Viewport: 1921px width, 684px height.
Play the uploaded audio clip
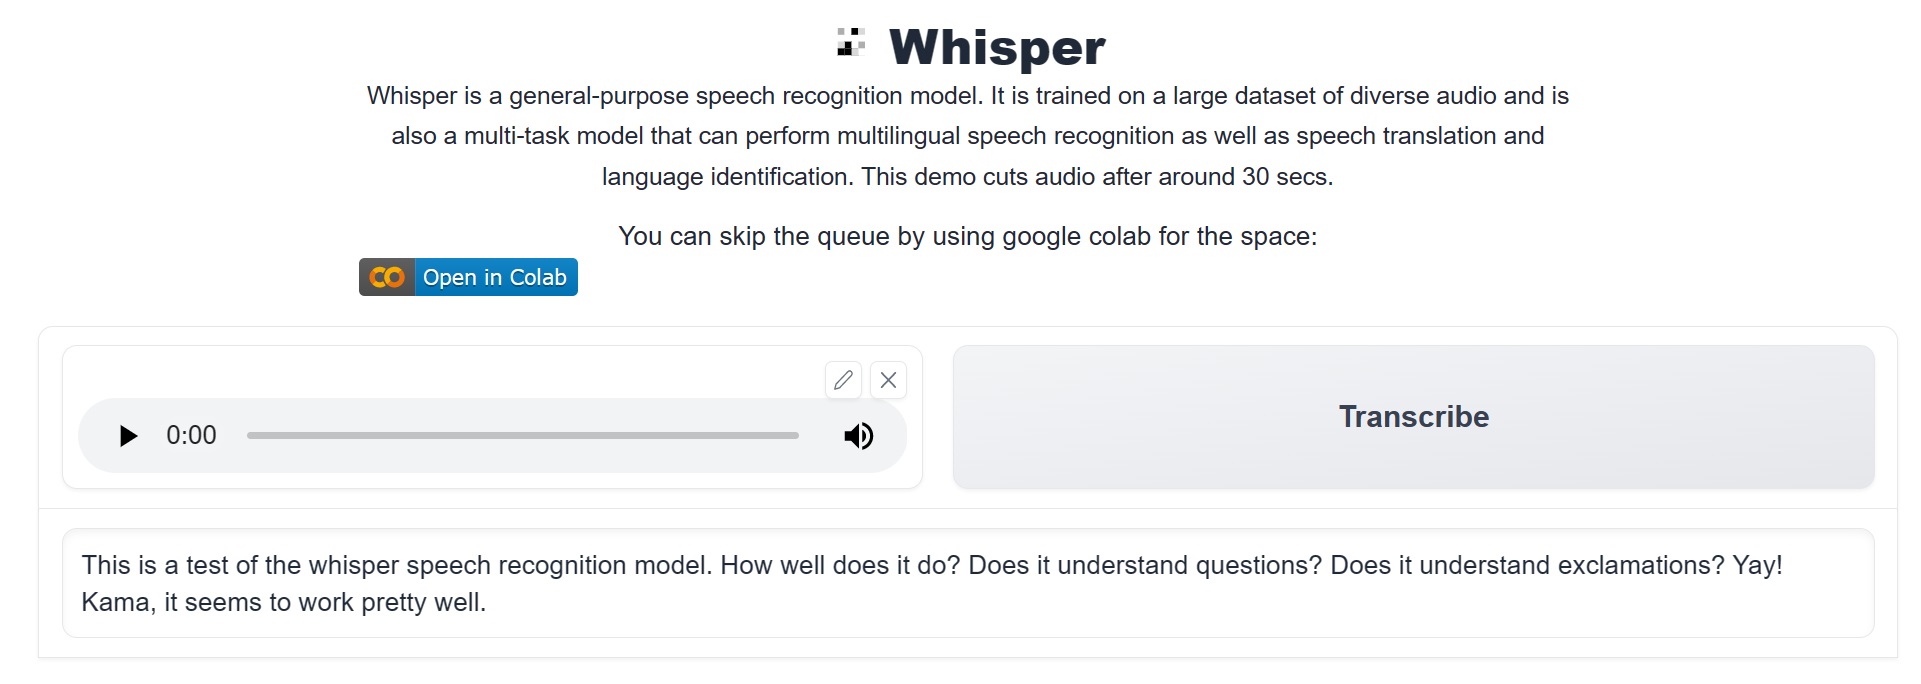128,436
